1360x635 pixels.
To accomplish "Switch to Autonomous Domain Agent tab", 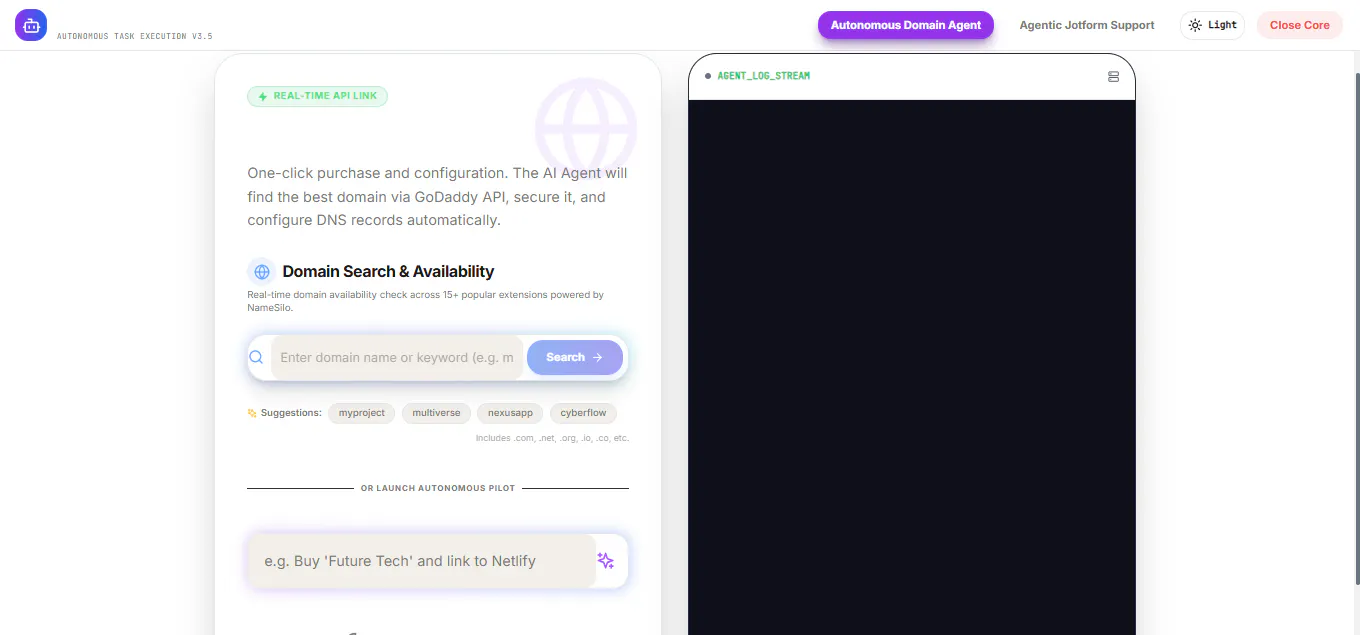I will click(906, 25).
